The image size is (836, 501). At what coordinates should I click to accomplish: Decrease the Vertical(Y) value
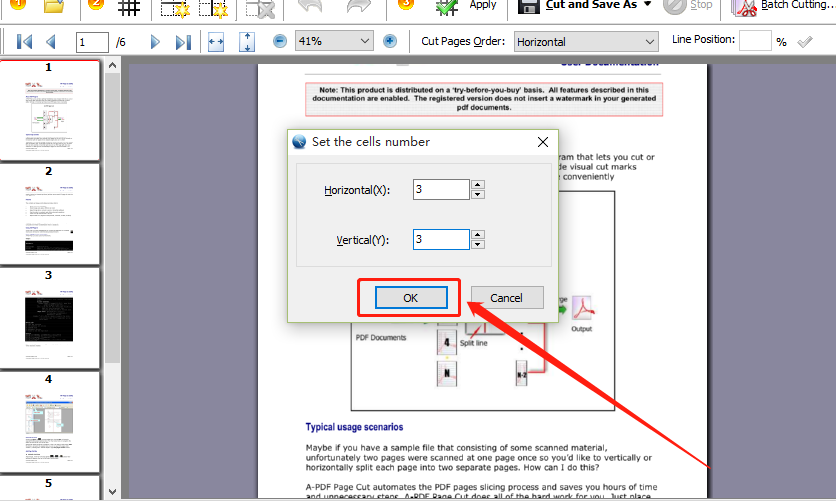coord(478,245)
